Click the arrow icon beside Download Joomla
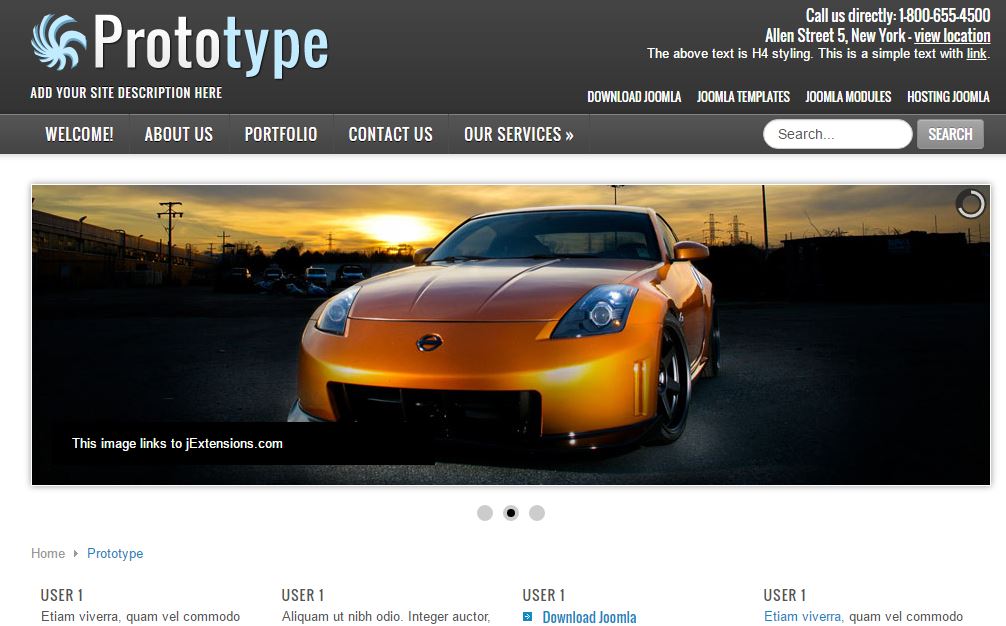Screen dimensions: 1006x626 coord(527,616)
